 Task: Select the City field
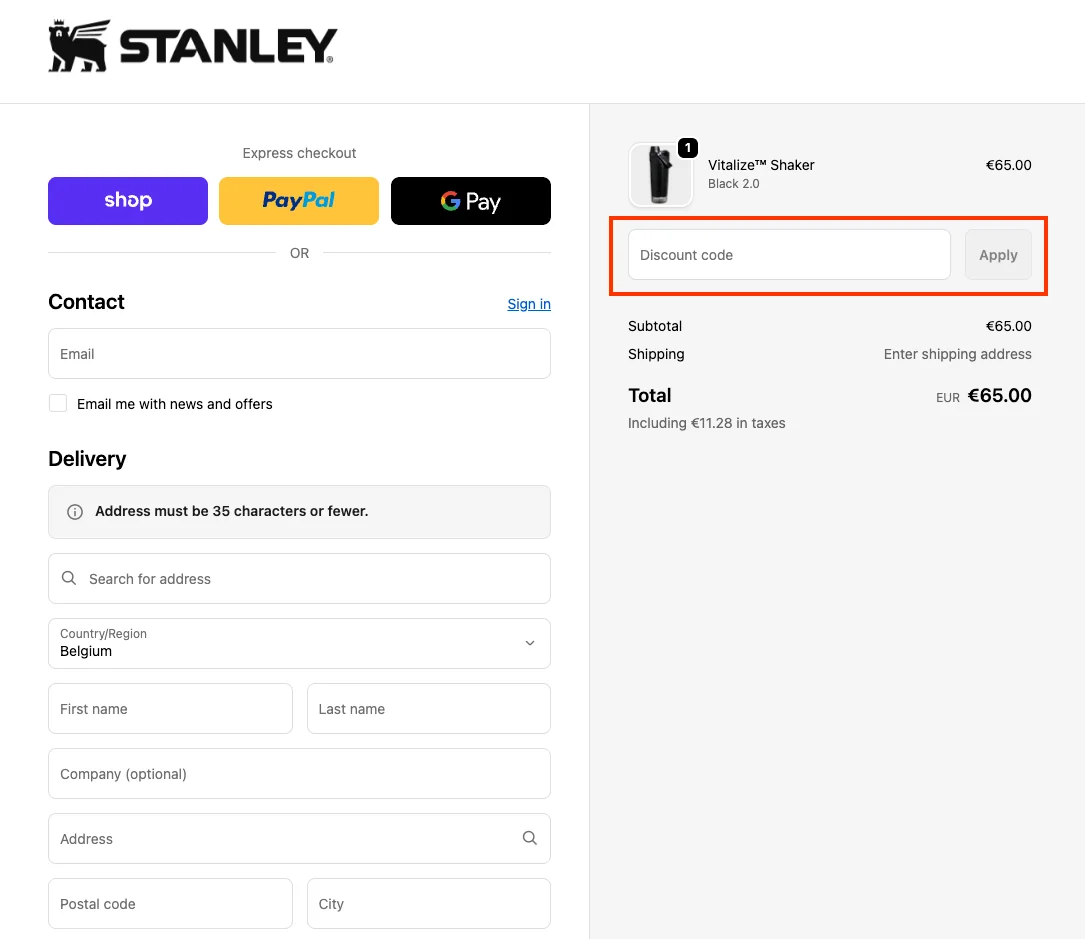[429, 904]
